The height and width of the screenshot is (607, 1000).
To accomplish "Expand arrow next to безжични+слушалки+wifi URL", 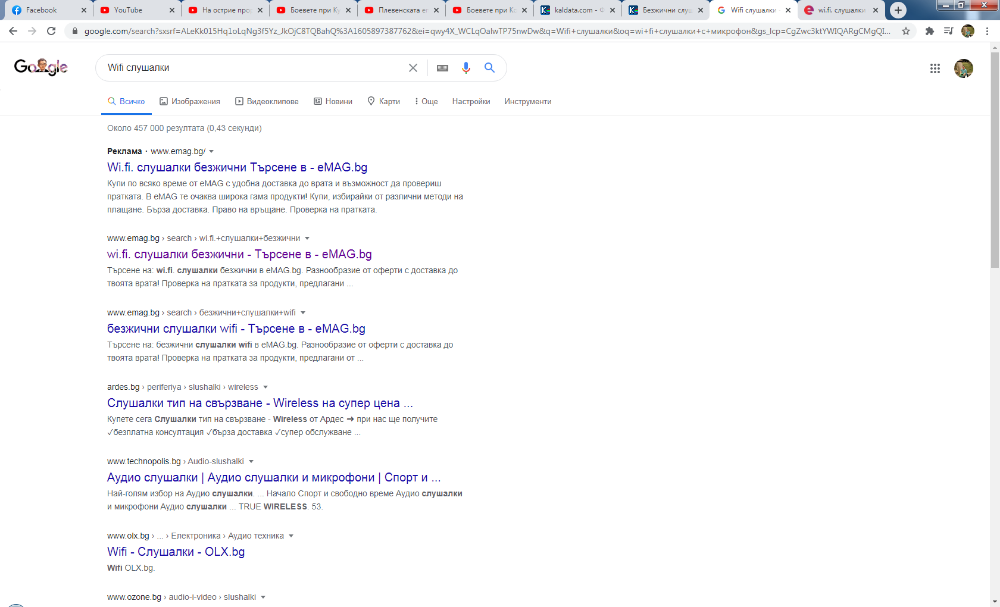I will (x=303, y=313).
